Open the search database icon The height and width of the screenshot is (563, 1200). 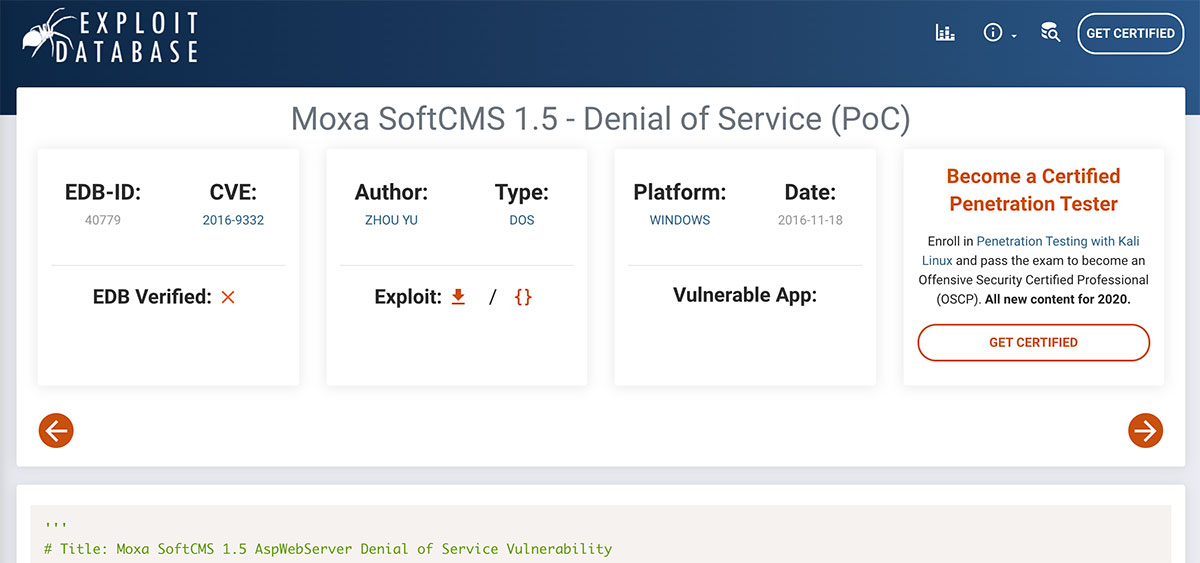(1050, 33)
